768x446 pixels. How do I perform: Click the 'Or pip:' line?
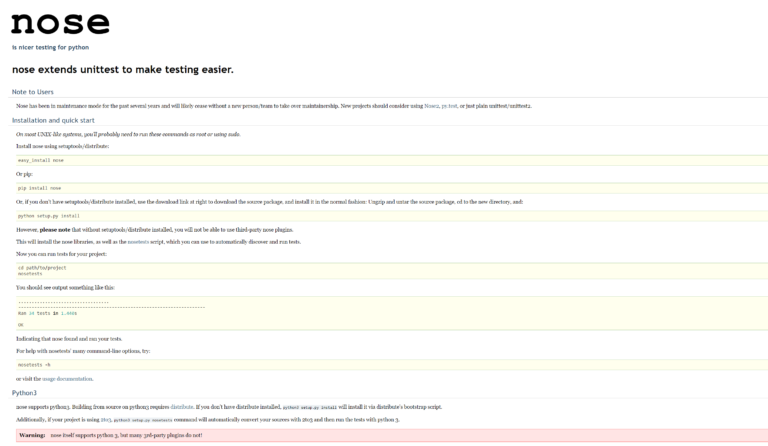pos(24,174)
